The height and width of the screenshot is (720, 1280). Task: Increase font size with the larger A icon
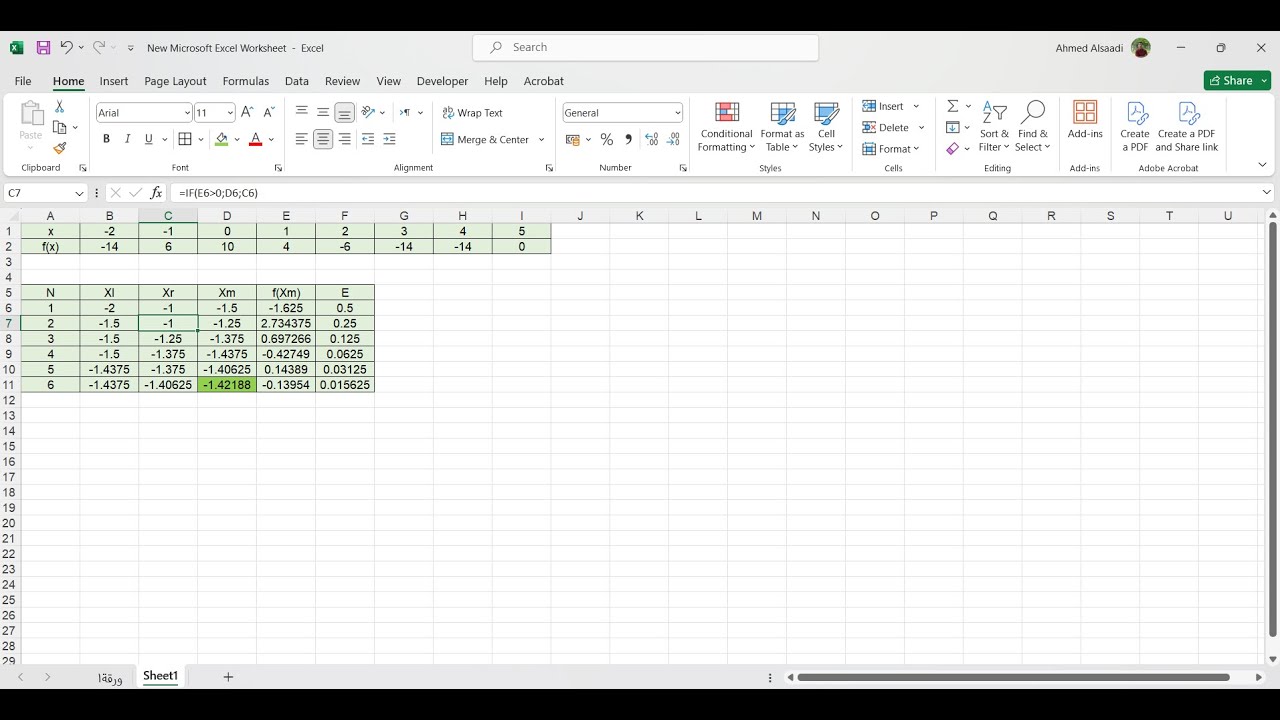(247, 113)
